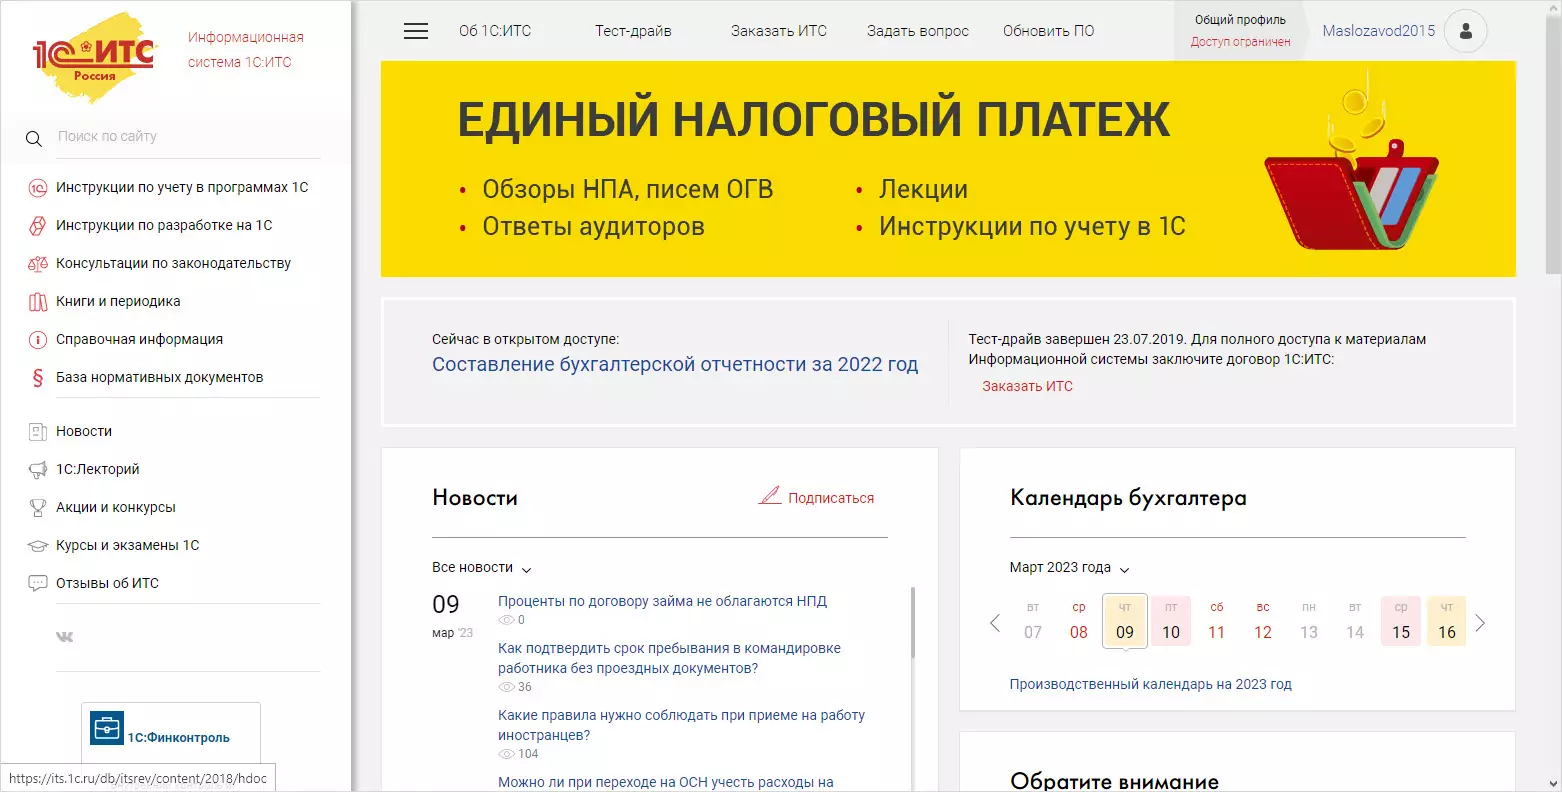
Task: Click the 1С:ИТС Россия logo
Action: click(94, 57)
